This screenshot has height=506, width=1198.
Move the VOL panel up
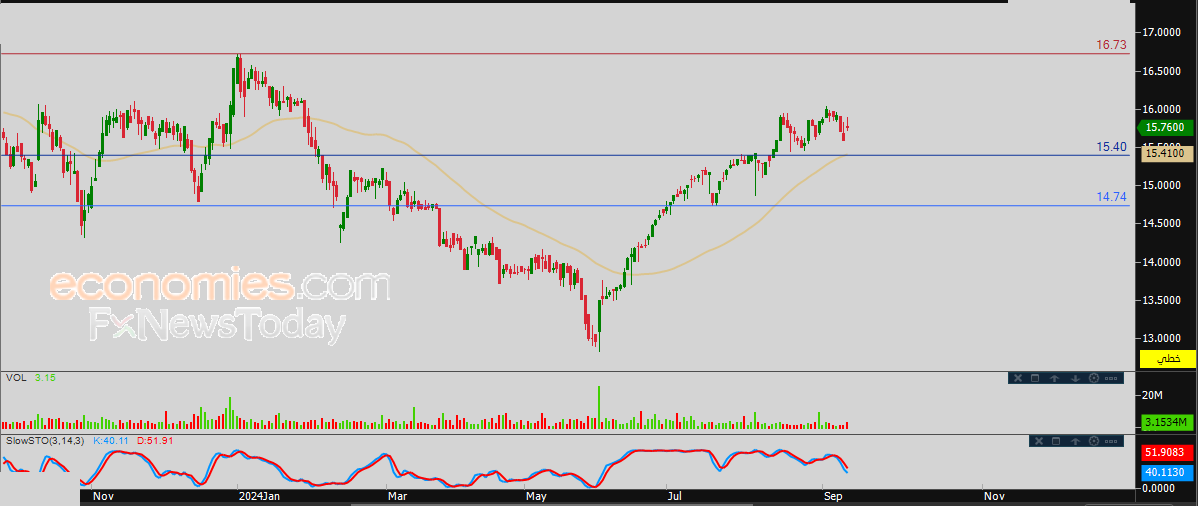pos(1054,378)
